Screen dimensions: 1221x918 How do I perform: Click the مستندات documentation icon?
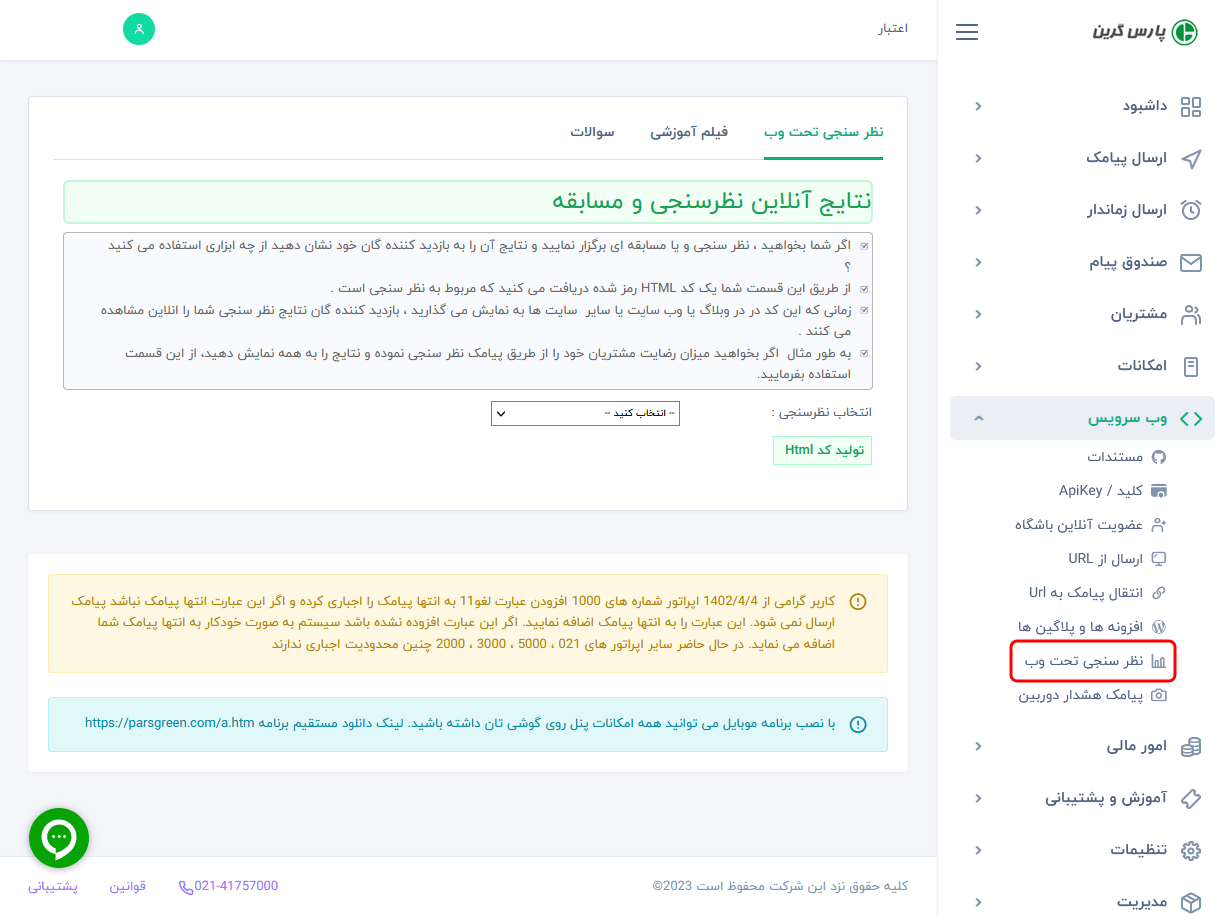1159,456
